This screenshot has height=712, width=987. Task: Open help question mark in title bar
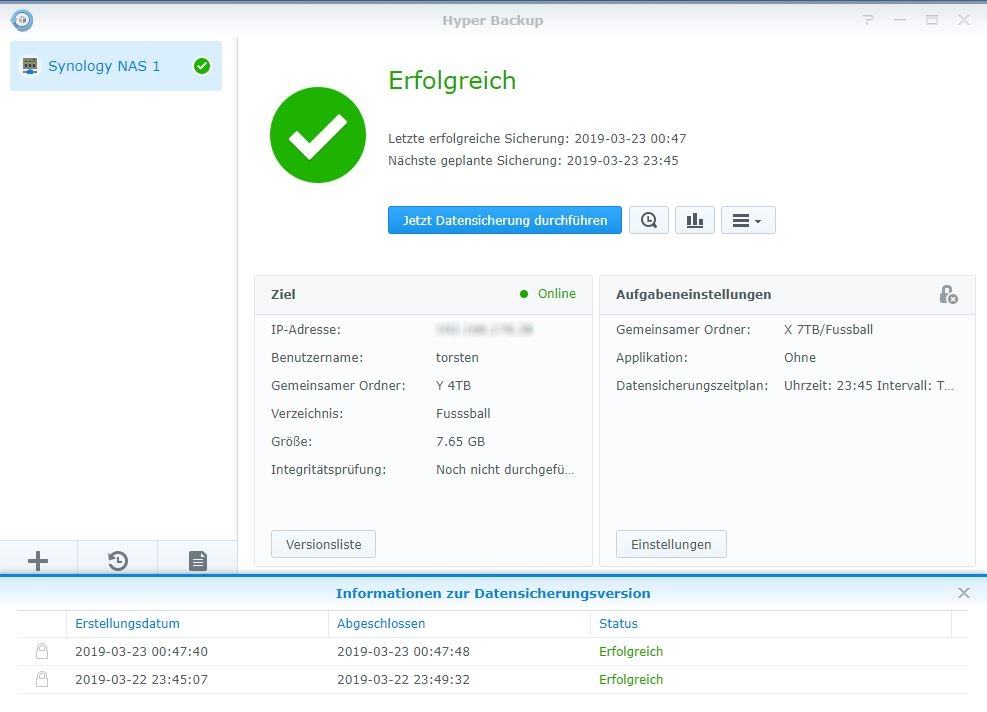click(869, 20)
